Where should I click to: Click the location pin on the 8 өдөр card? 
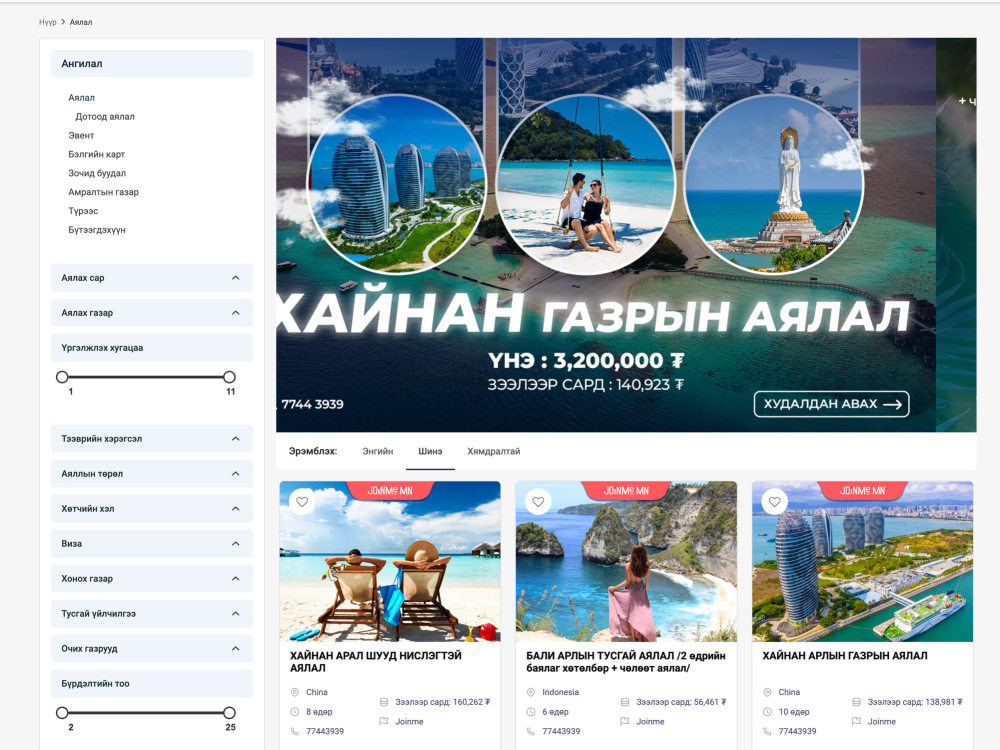(x=295, y=692)
